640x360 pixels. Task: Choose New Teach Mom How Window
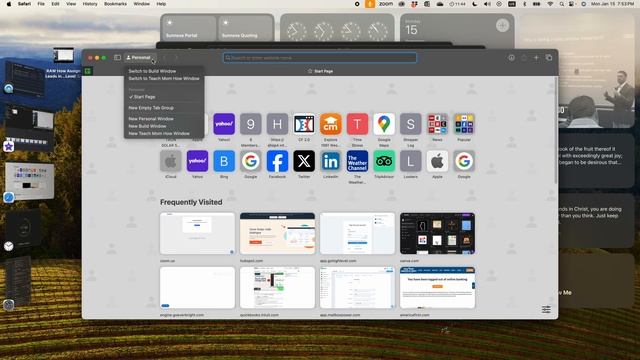159,133
